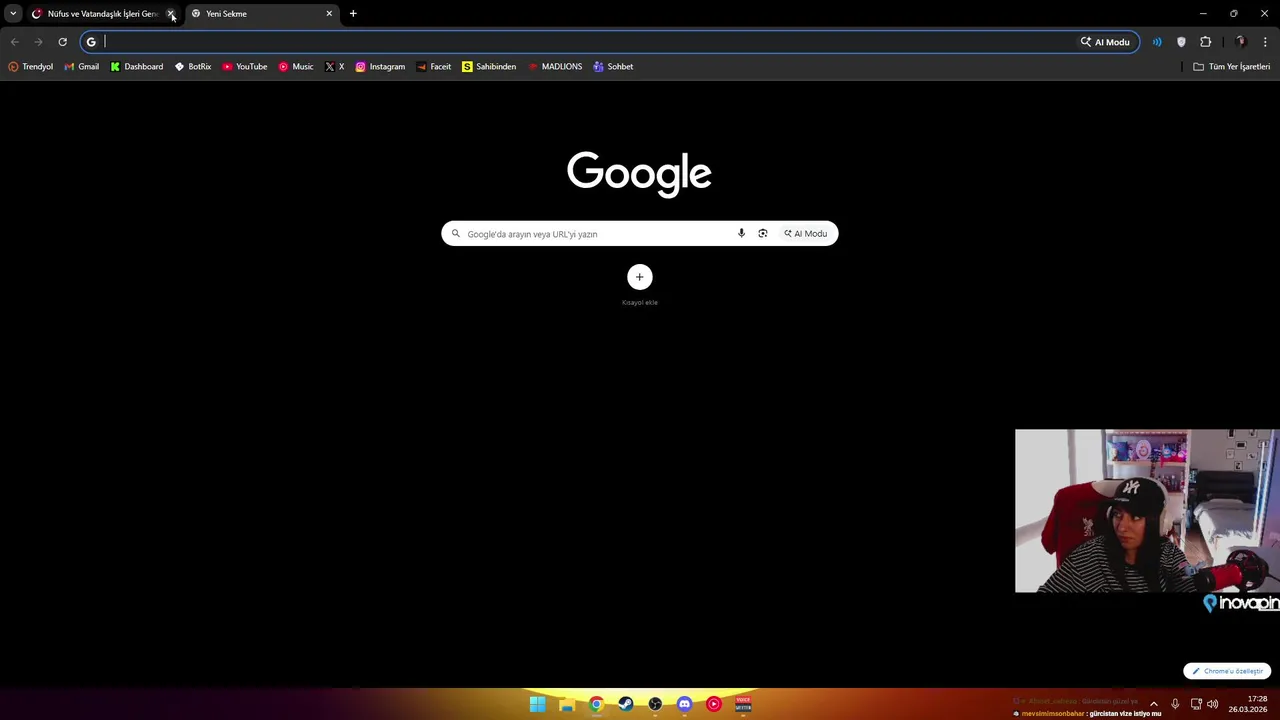Add a shortcut with the plus circle
The width and height of the screenshot is (1280, 720).
tap(640, 277)
